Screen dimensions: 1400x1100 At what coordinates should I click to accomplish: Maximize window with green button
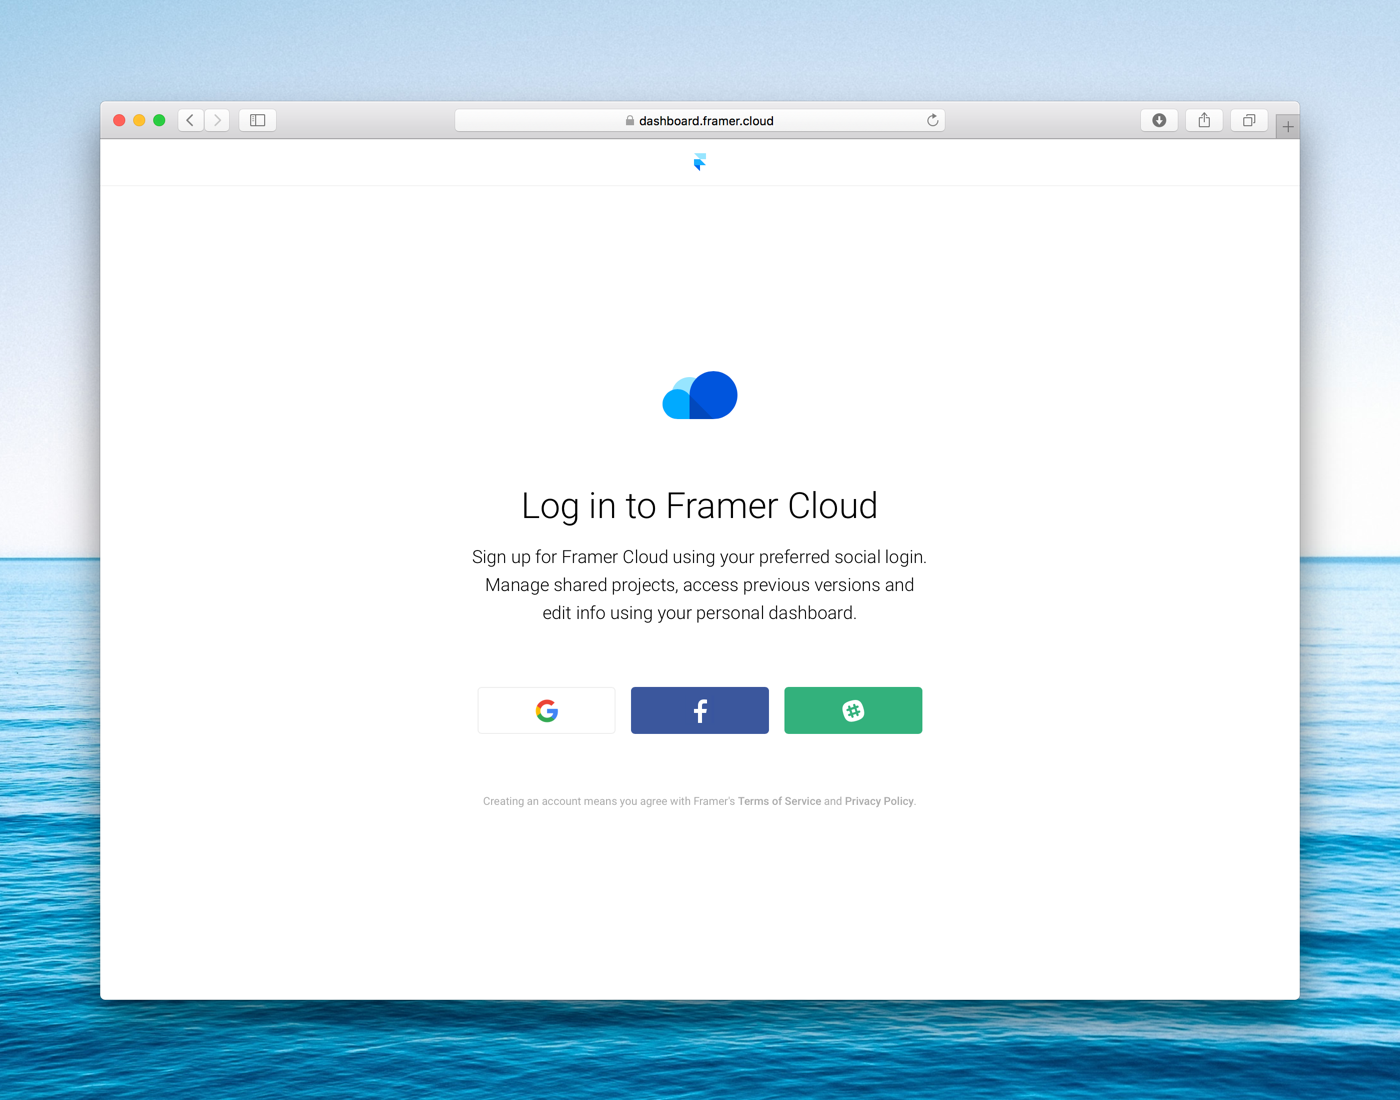click(159, 120)
